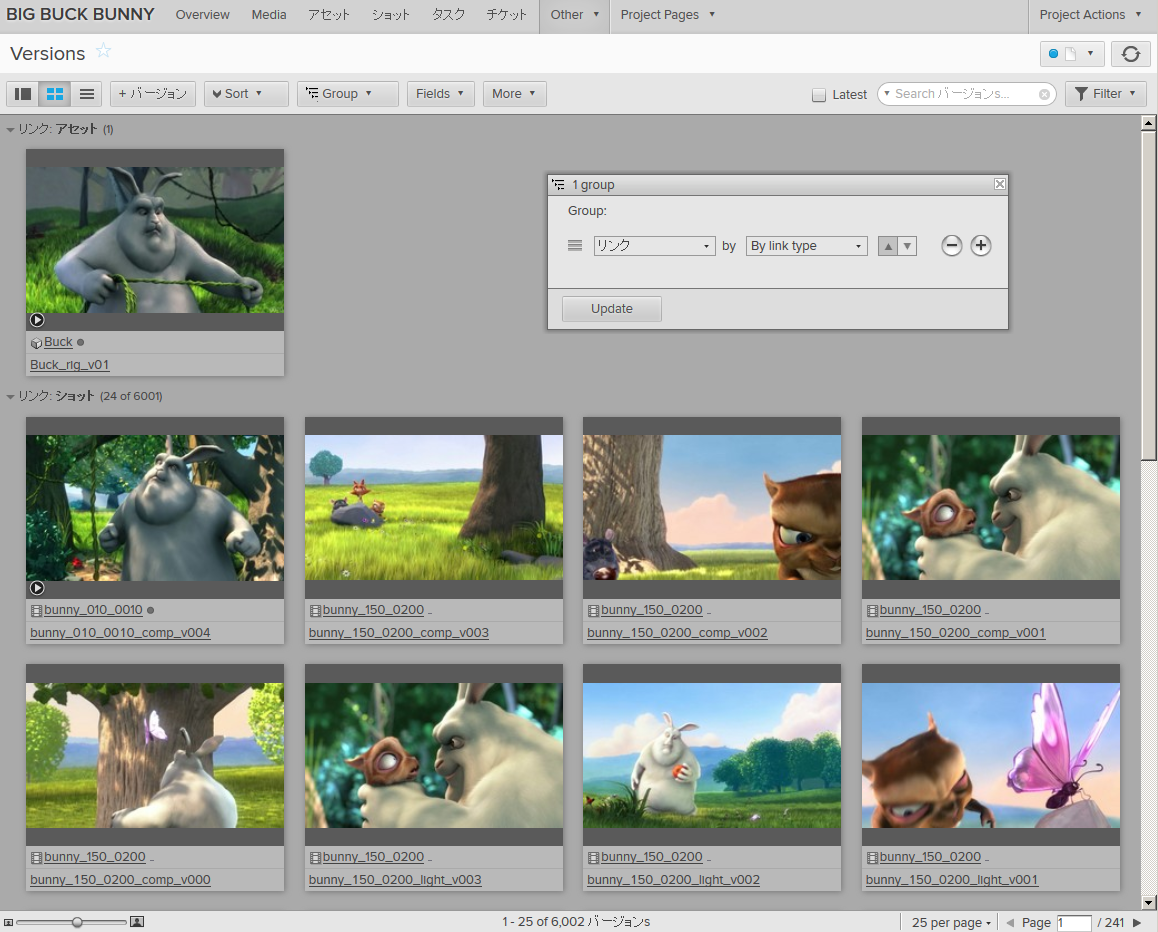This screenshot has height=932, width=1158.
Task: Add a grouping level with the plus icon
Action: point(981,246)
